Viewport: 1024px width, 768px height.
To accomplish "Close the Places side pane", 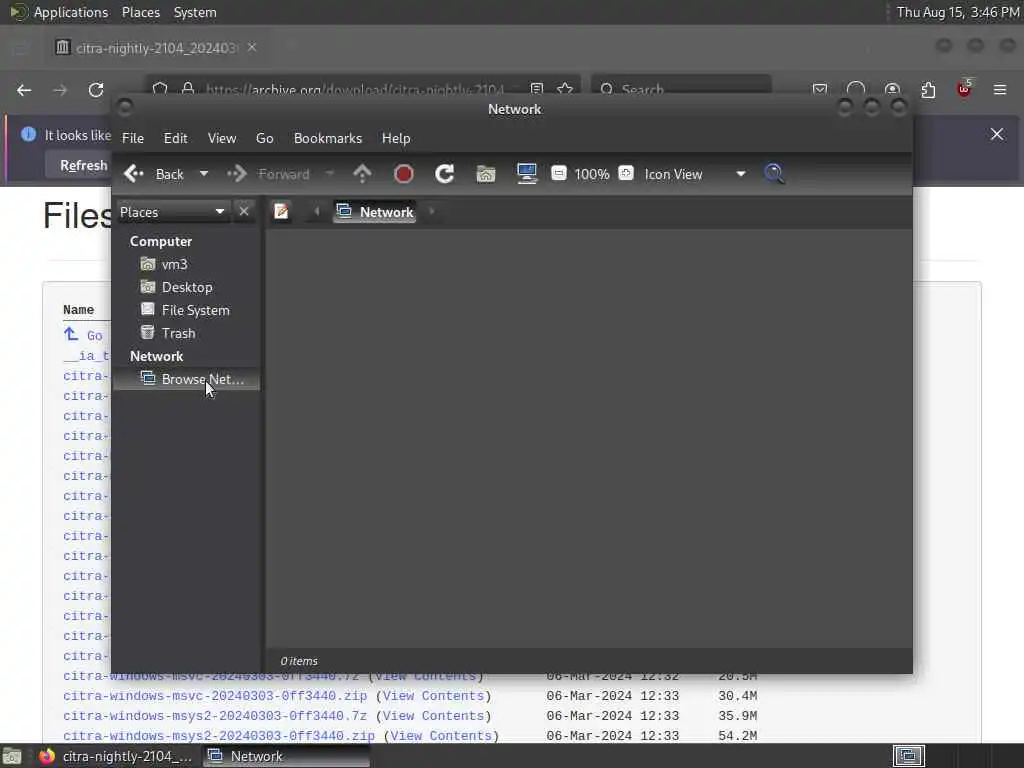I will [244, 212].
